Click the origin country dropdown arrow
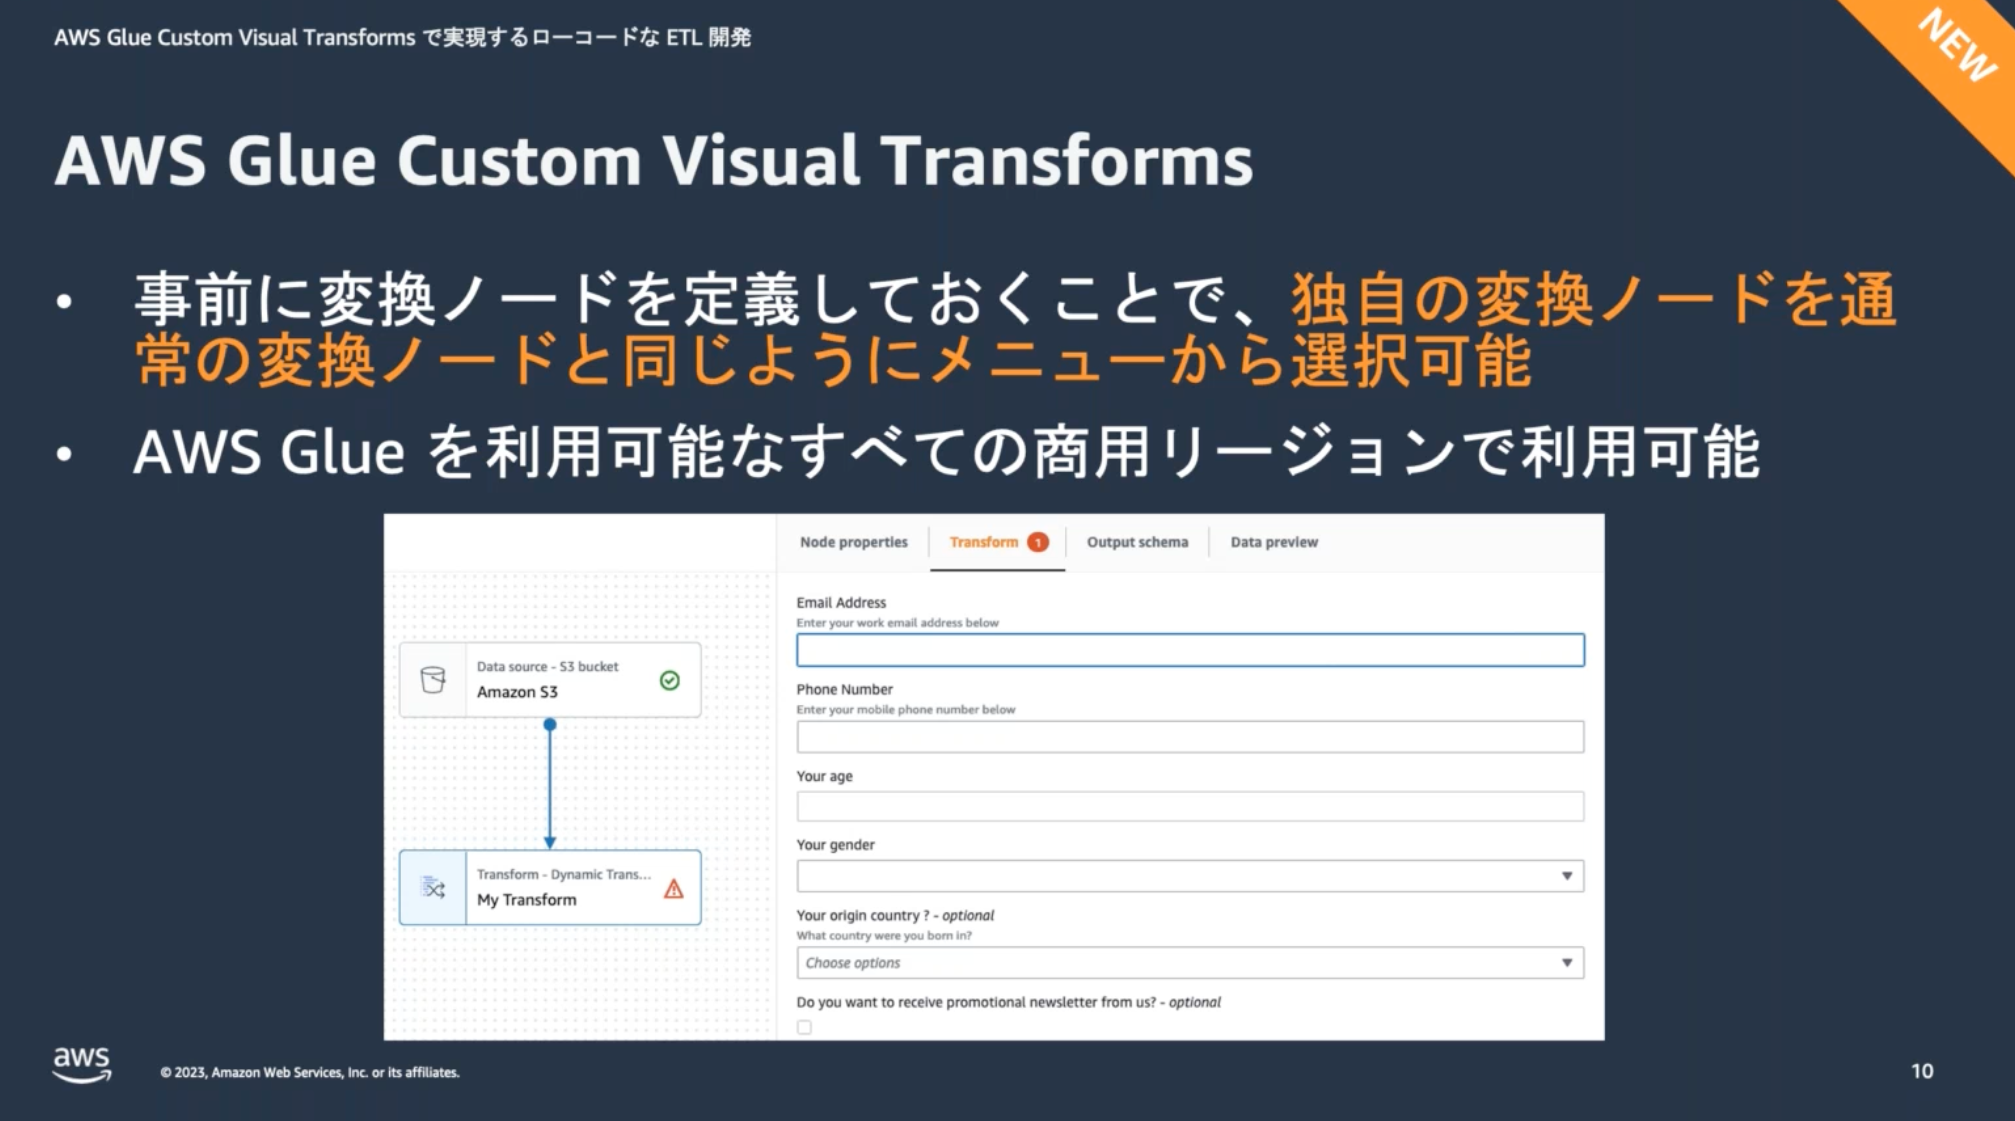The width and height of the screenshot is (2015, 1121). point(1567,963)
